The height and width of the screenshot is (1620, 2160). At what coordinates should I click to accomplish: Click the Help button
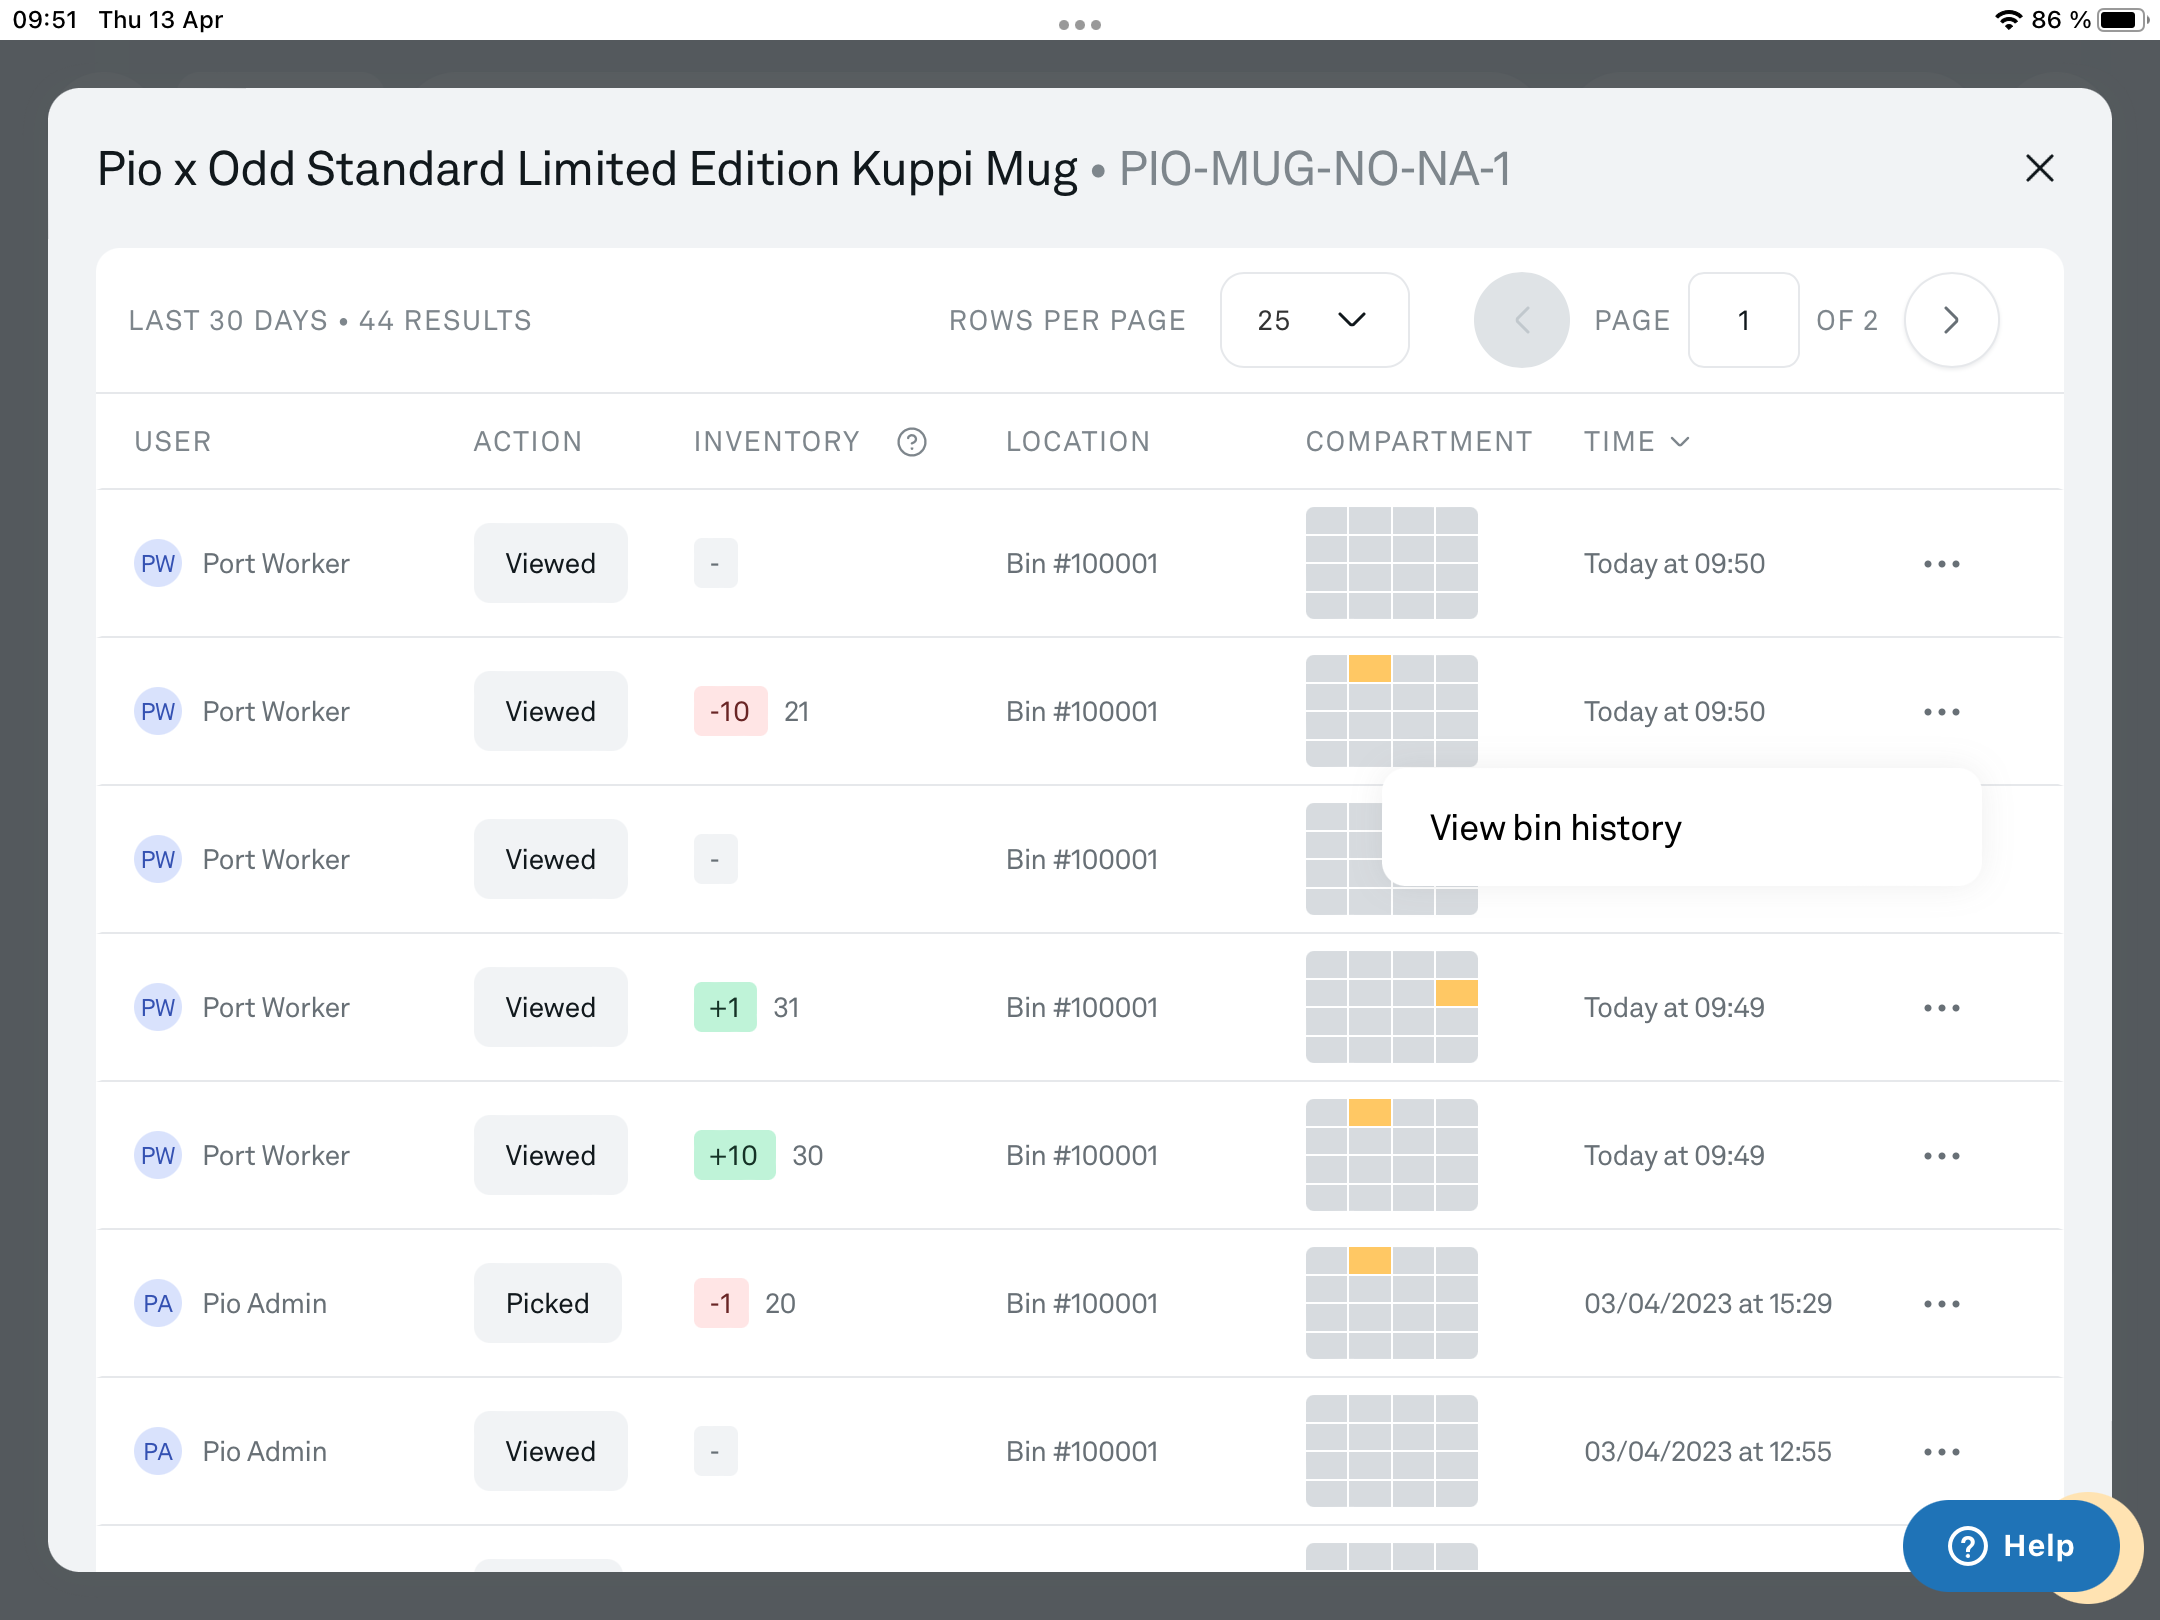coord(2011,1546)
